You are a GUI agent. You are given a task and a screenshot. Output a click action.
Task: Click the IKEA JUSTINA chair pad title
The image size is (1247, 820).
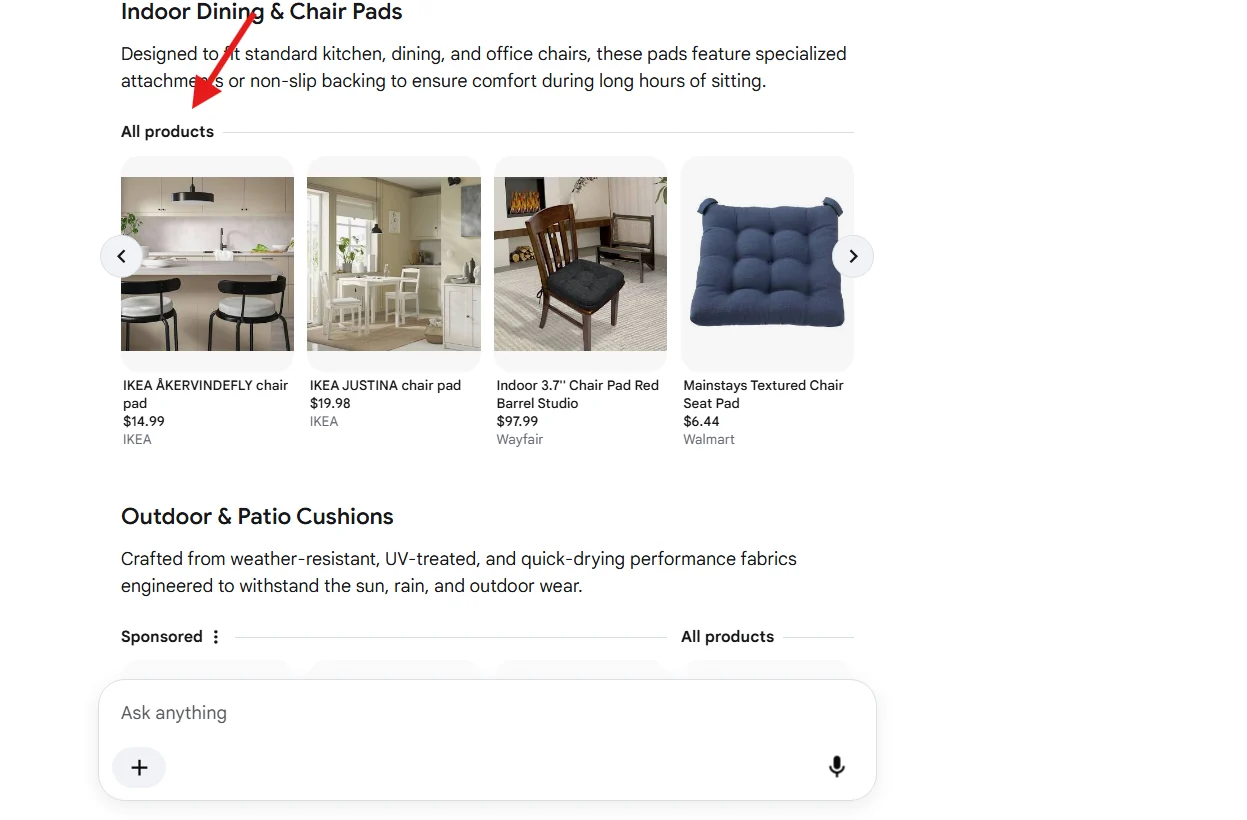tap(385, 385)
